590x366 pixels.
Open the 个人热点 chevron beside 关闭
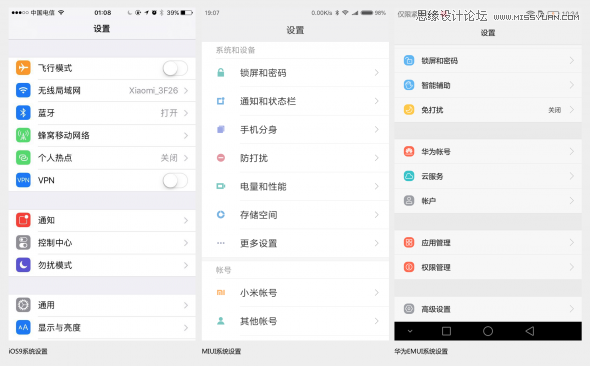click(186, 158)
